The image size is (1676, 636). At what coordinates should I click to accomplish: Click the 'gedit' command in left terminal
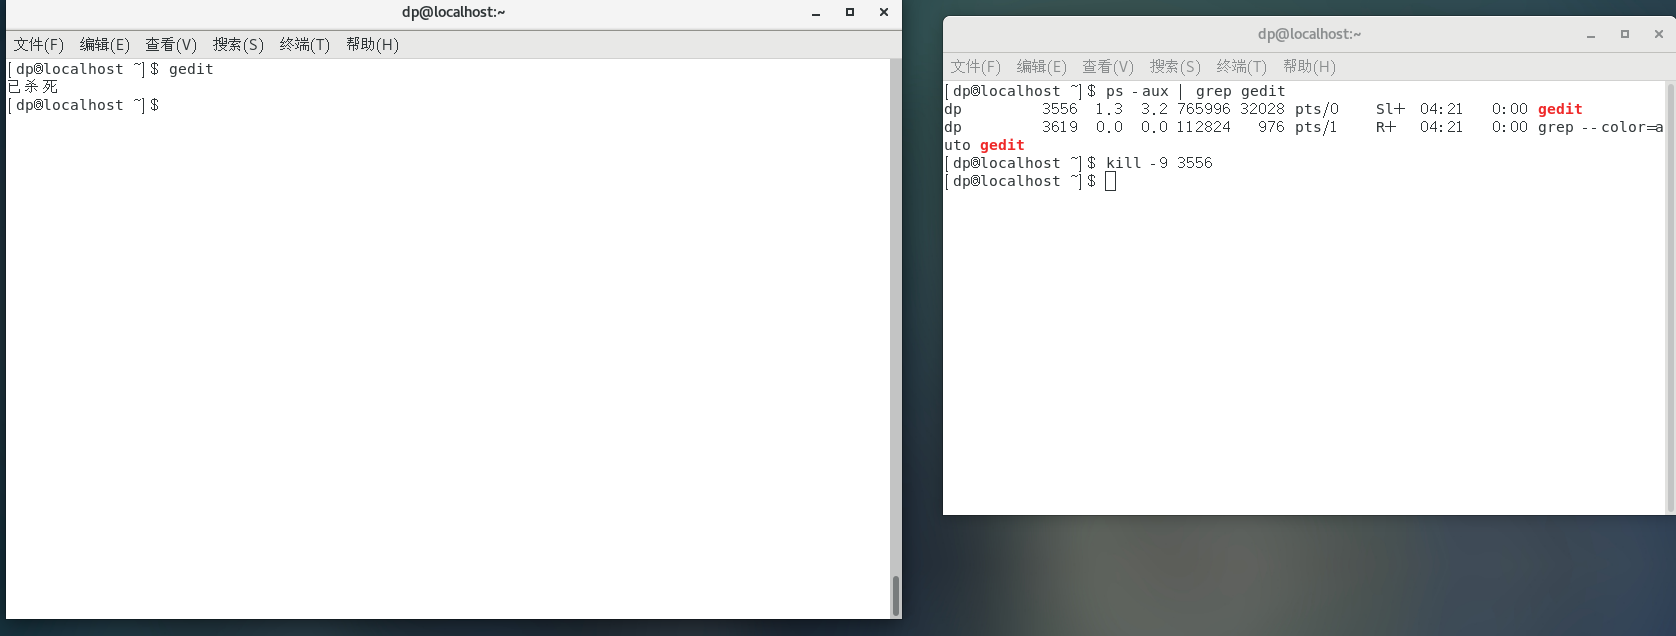pos(191,69)
